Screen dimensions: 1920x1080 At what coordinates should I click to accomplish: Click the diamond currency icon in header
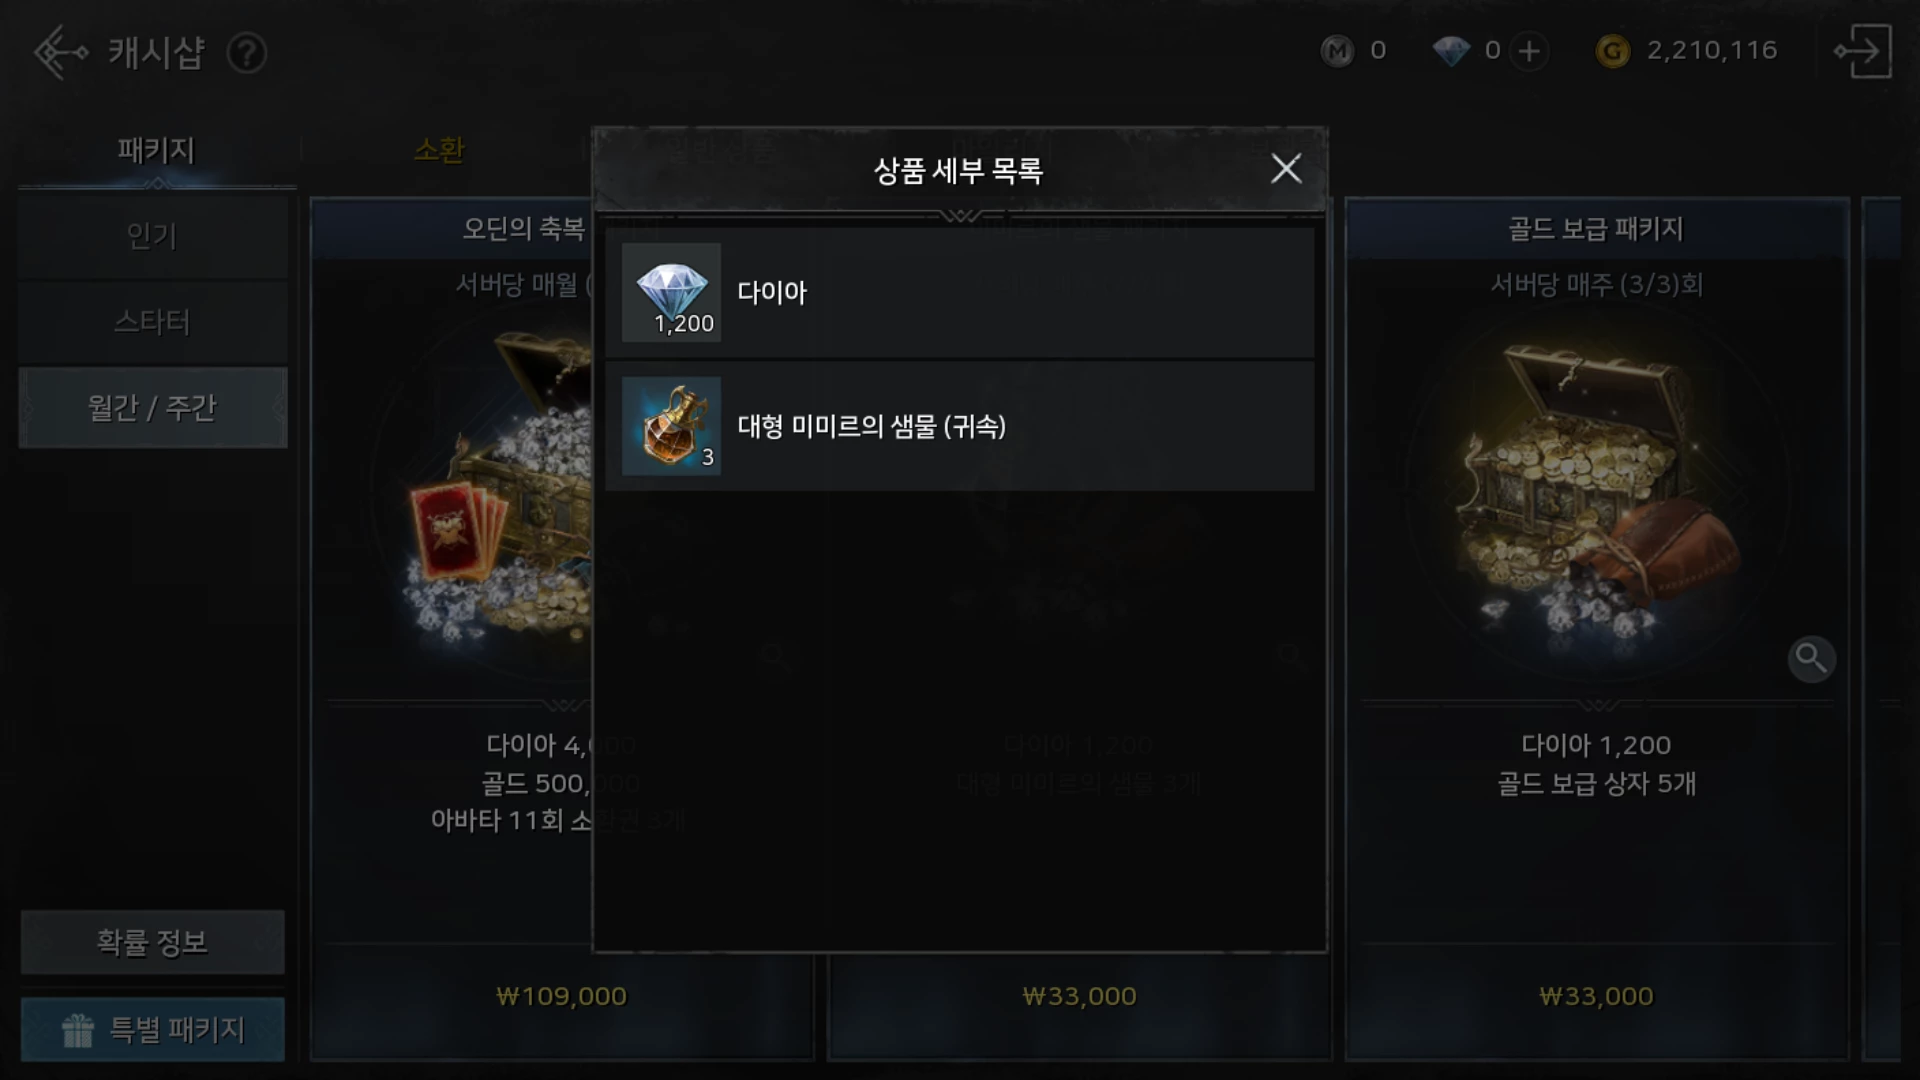1451,51
